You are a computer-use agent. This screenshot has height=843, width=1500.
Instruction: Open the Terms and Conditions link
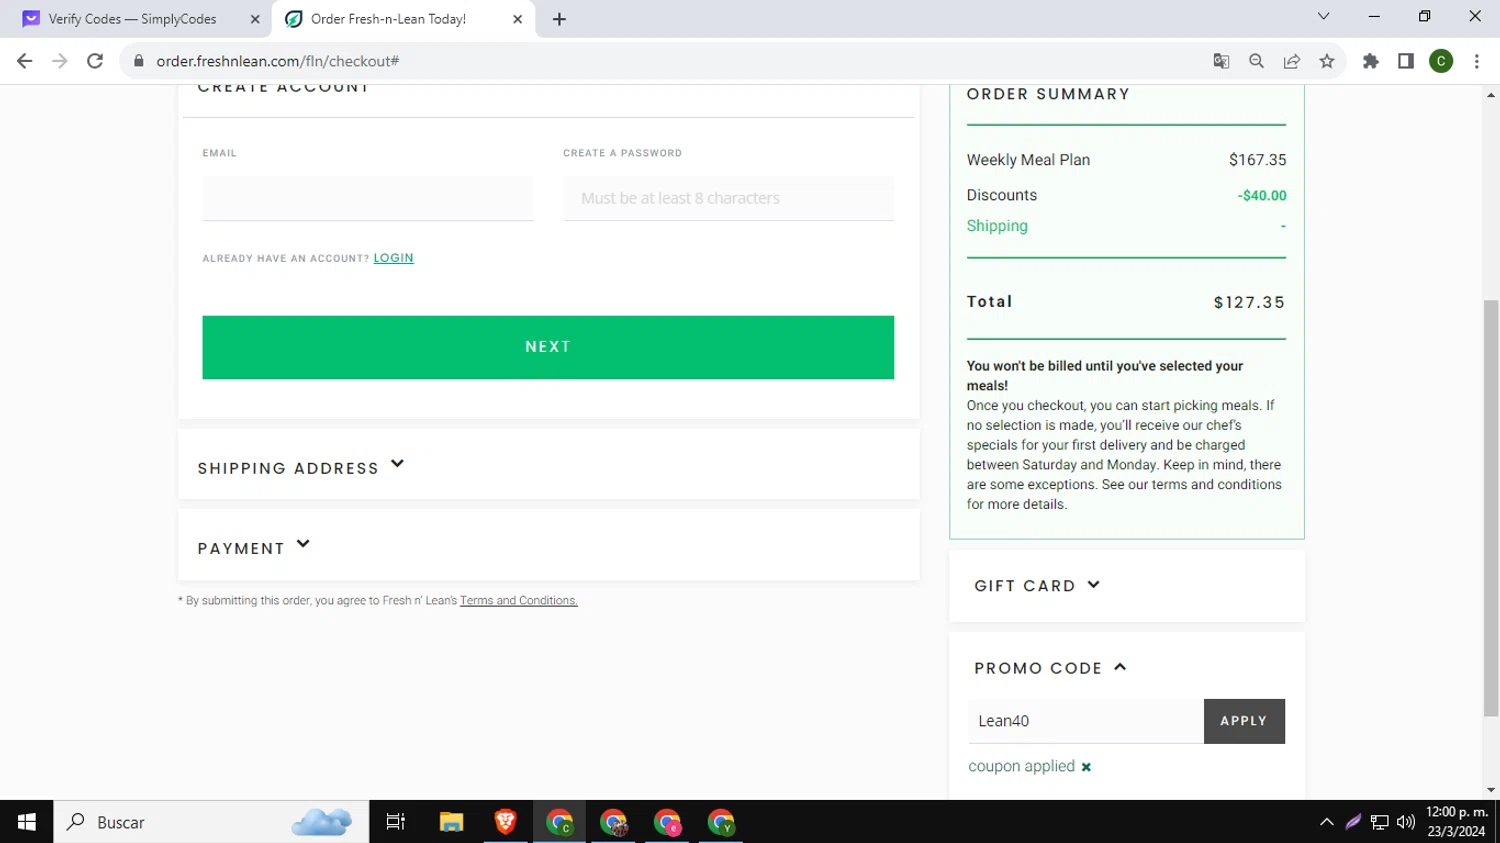click(x=519, y=601)
